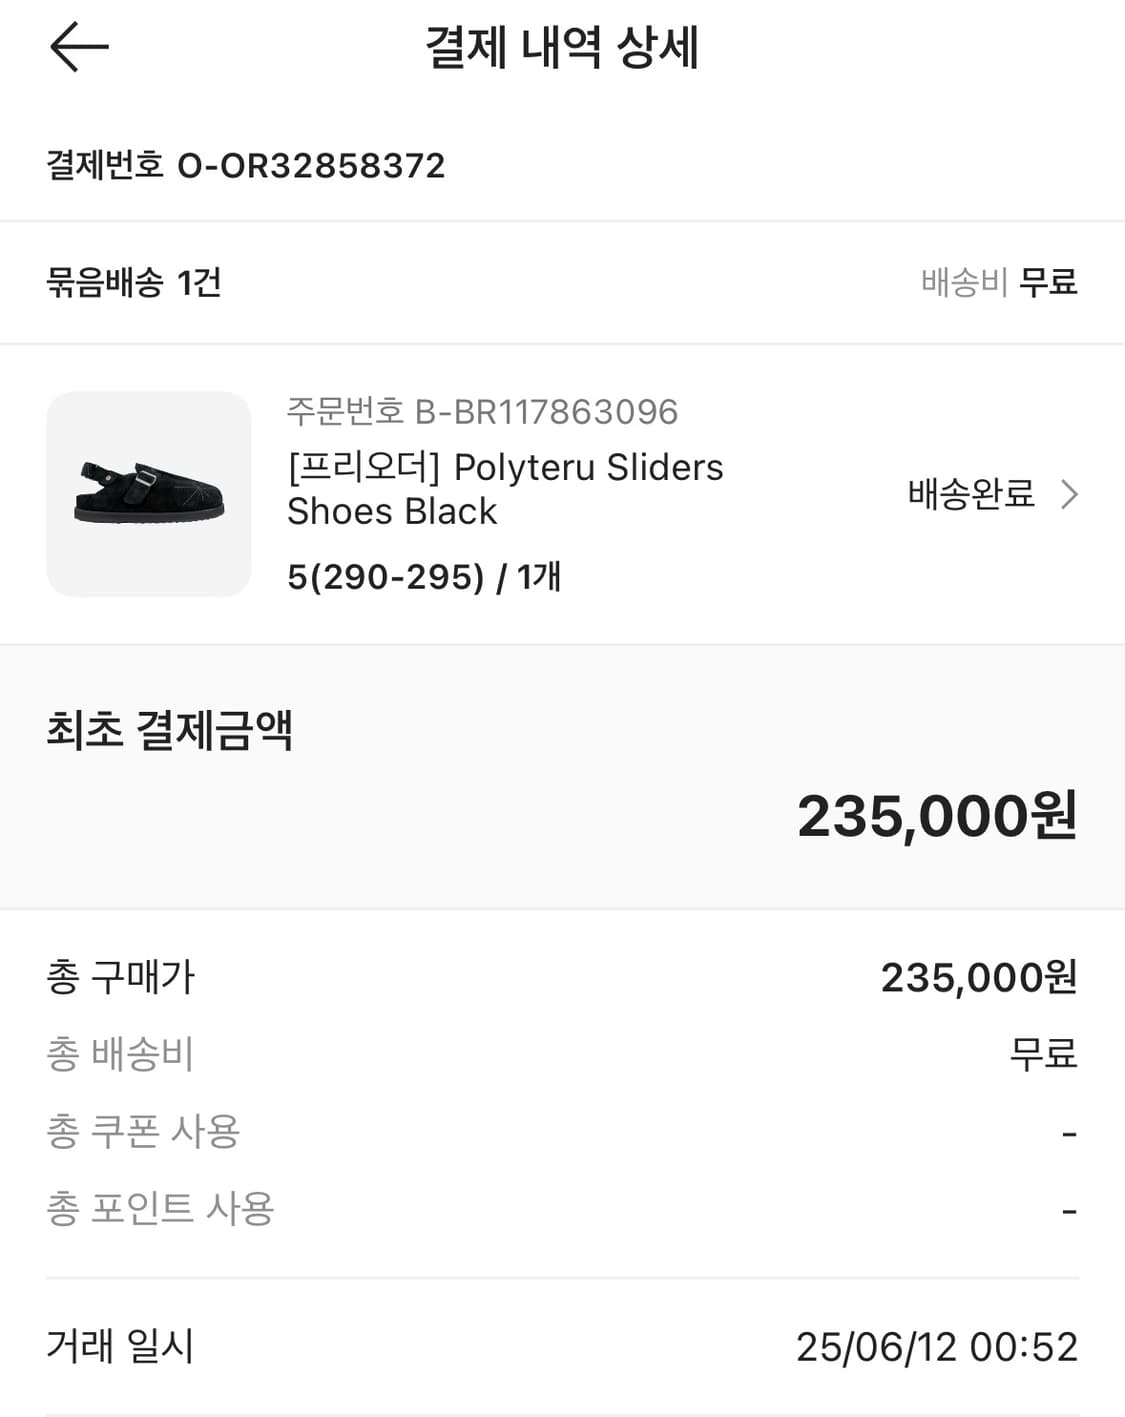Tap the 결제 내역 상세 page title

(562, 47)
